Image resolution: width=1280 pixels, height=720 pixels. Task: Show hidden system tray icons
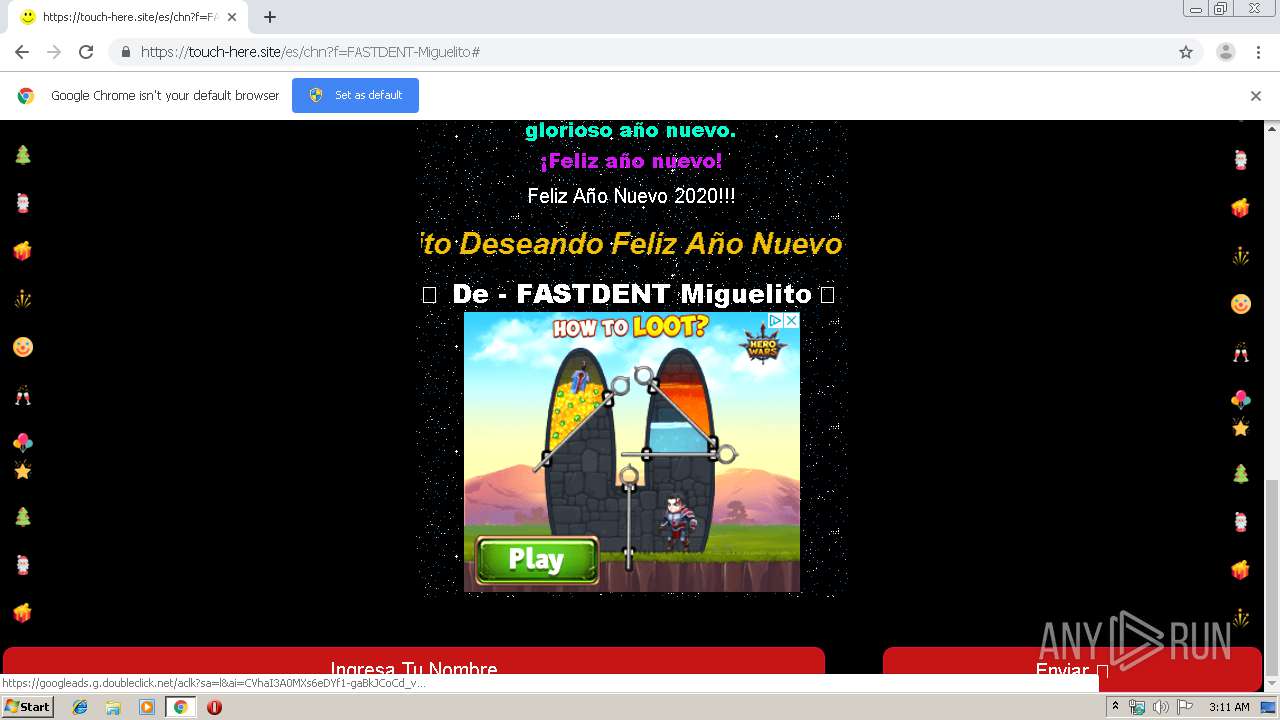click(x=1115, y=707)
